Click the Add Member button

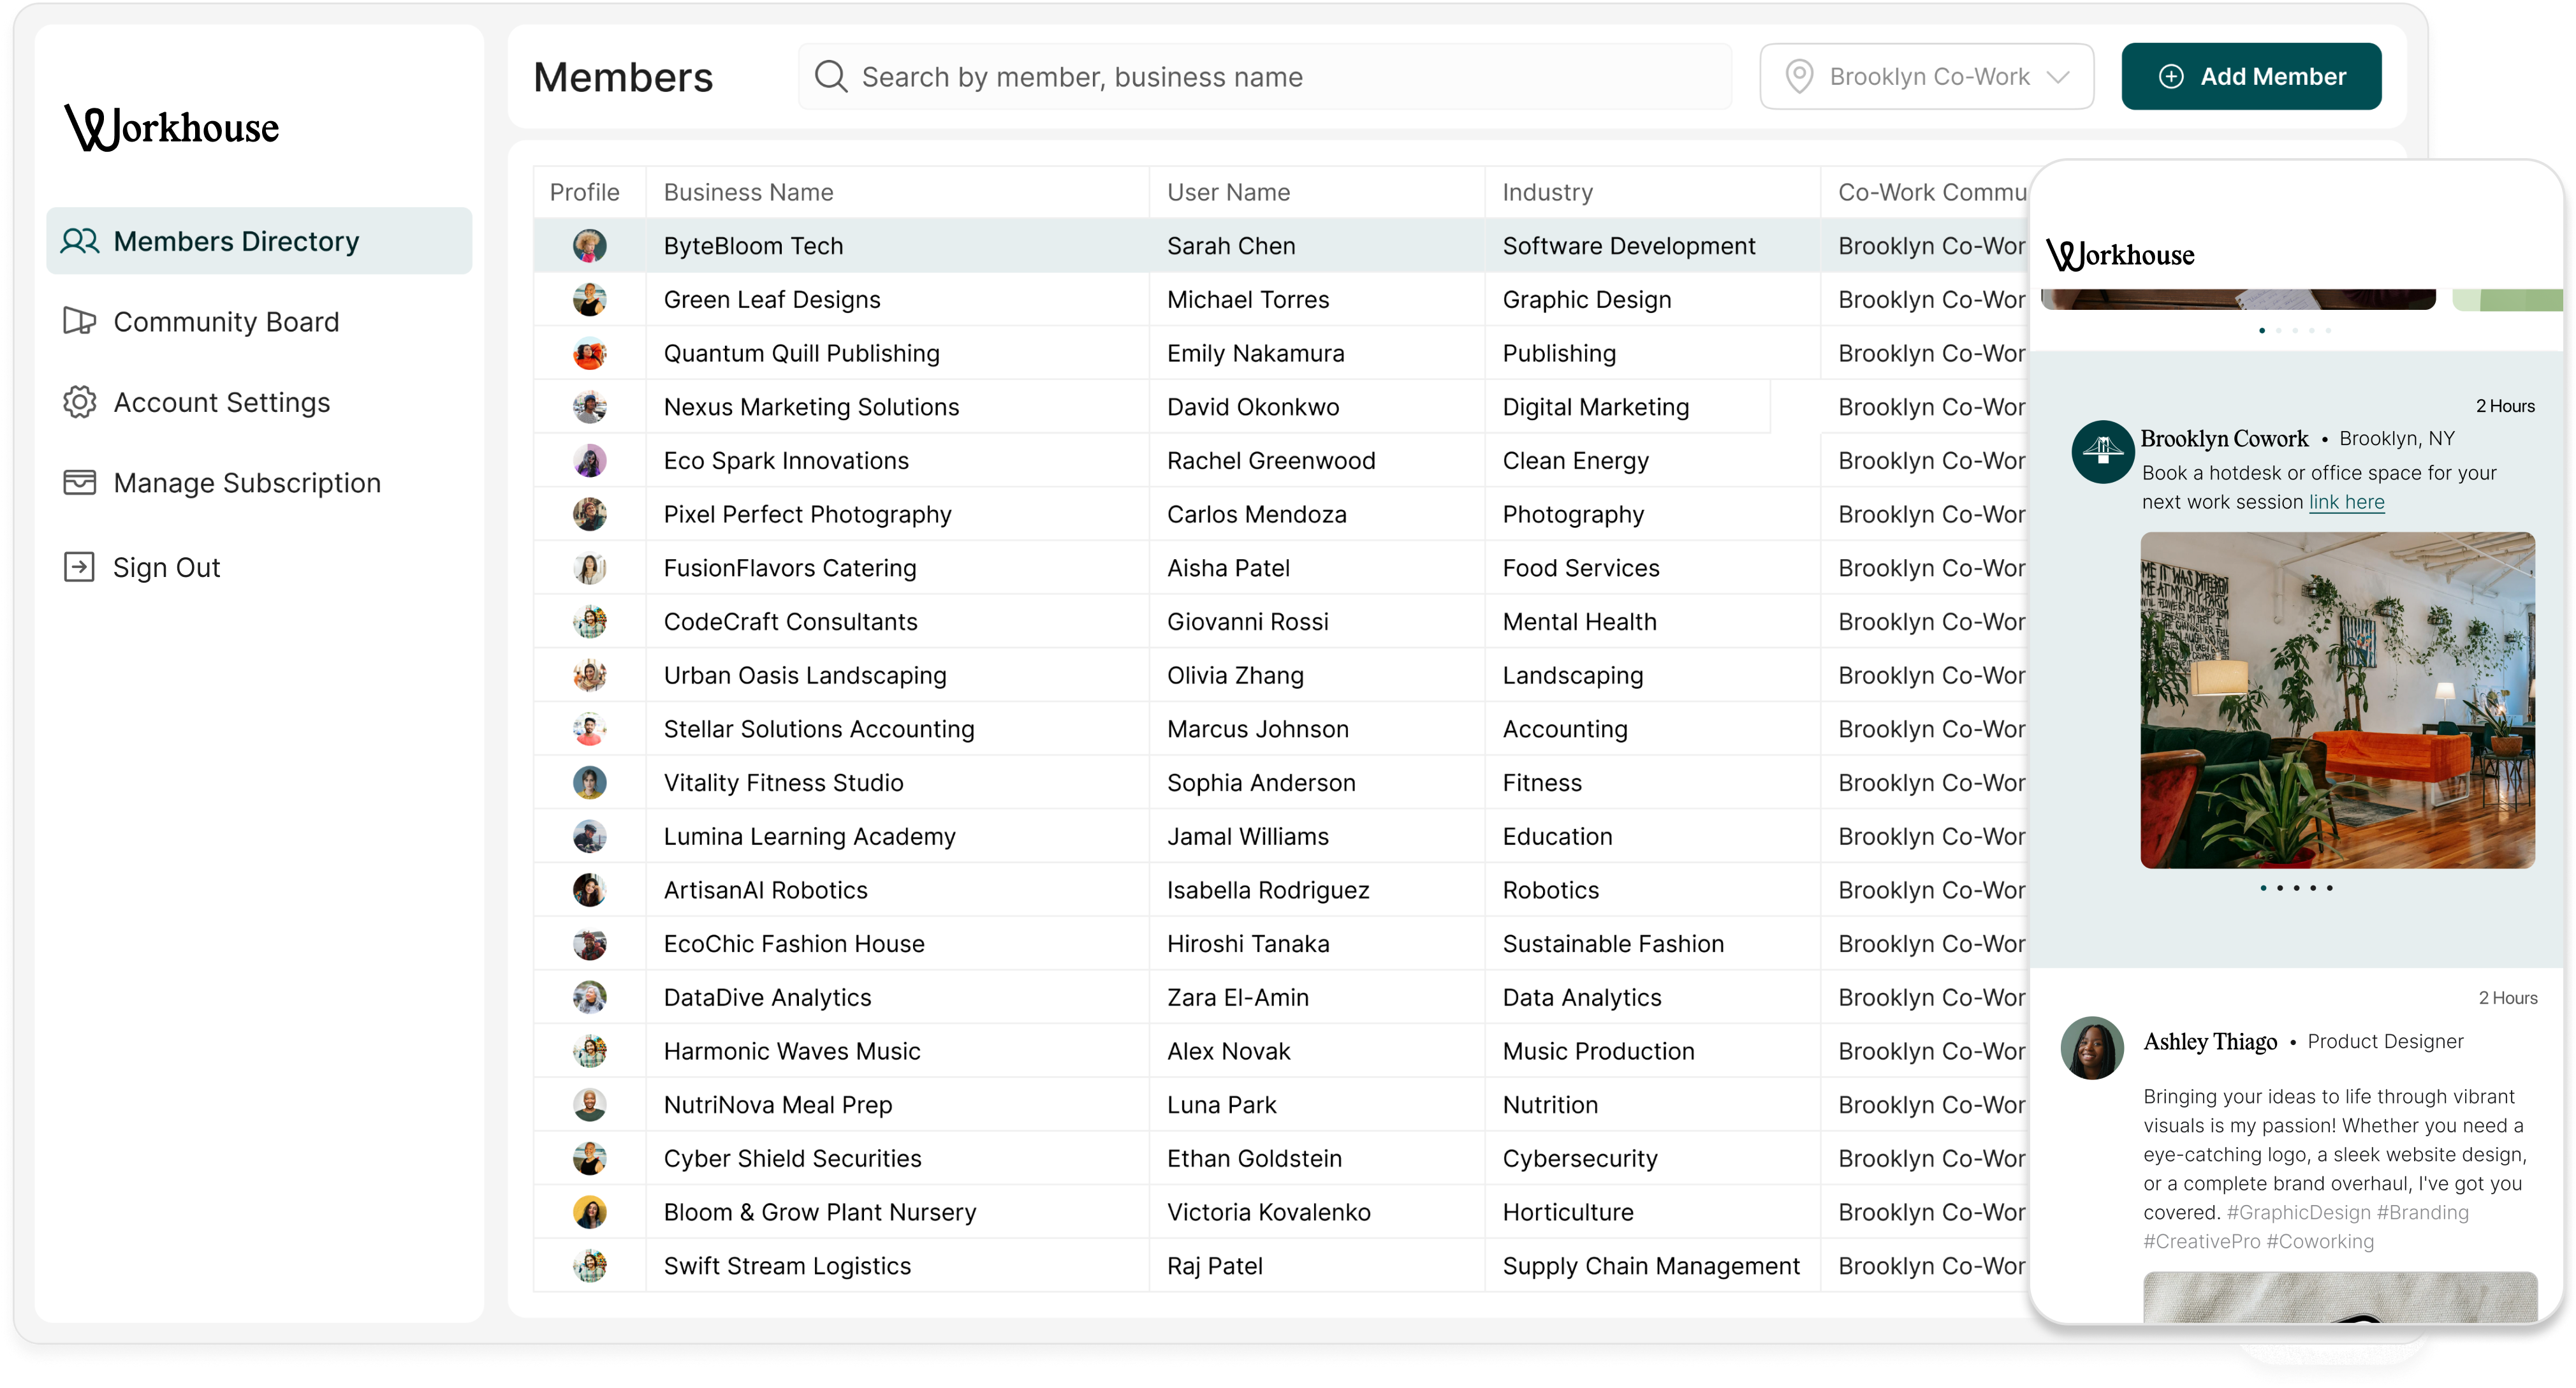click(x=2251, y=76)
